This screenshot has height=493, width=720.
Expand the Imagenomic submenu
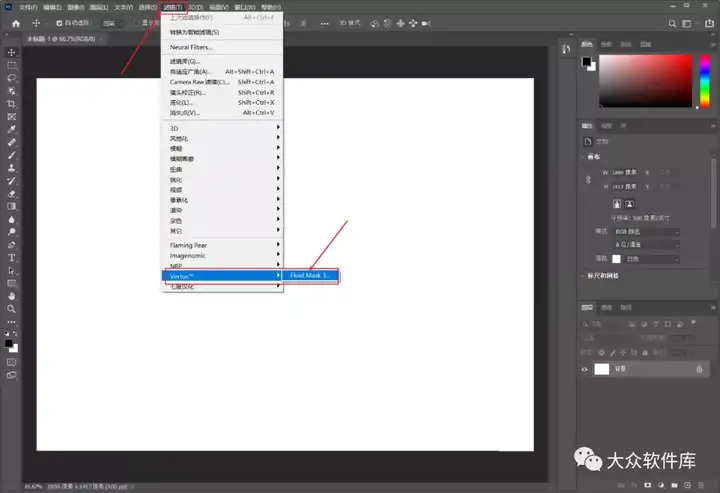tap(222, 256)
